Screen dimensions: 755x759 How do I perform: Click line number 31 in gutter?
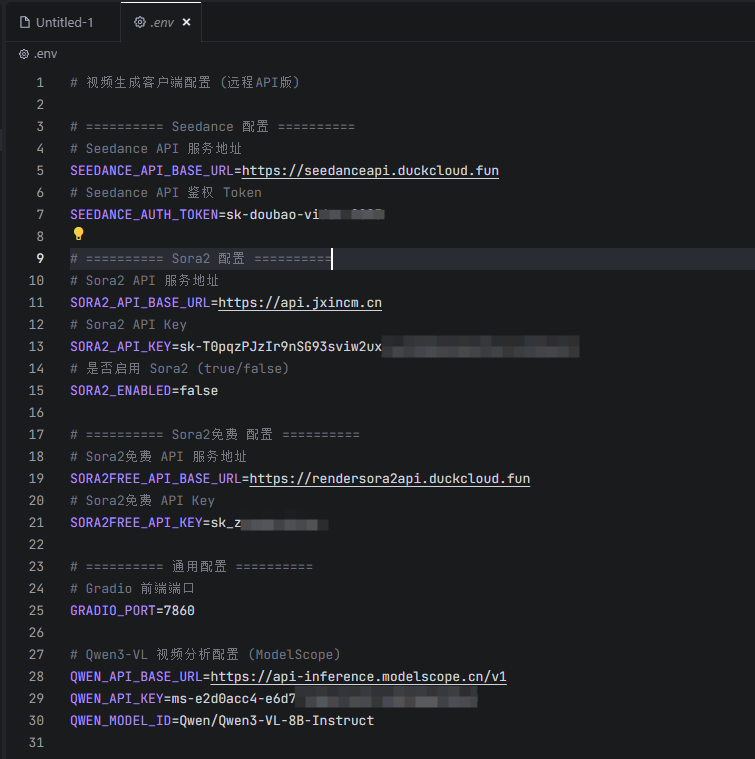pos(36,743)
